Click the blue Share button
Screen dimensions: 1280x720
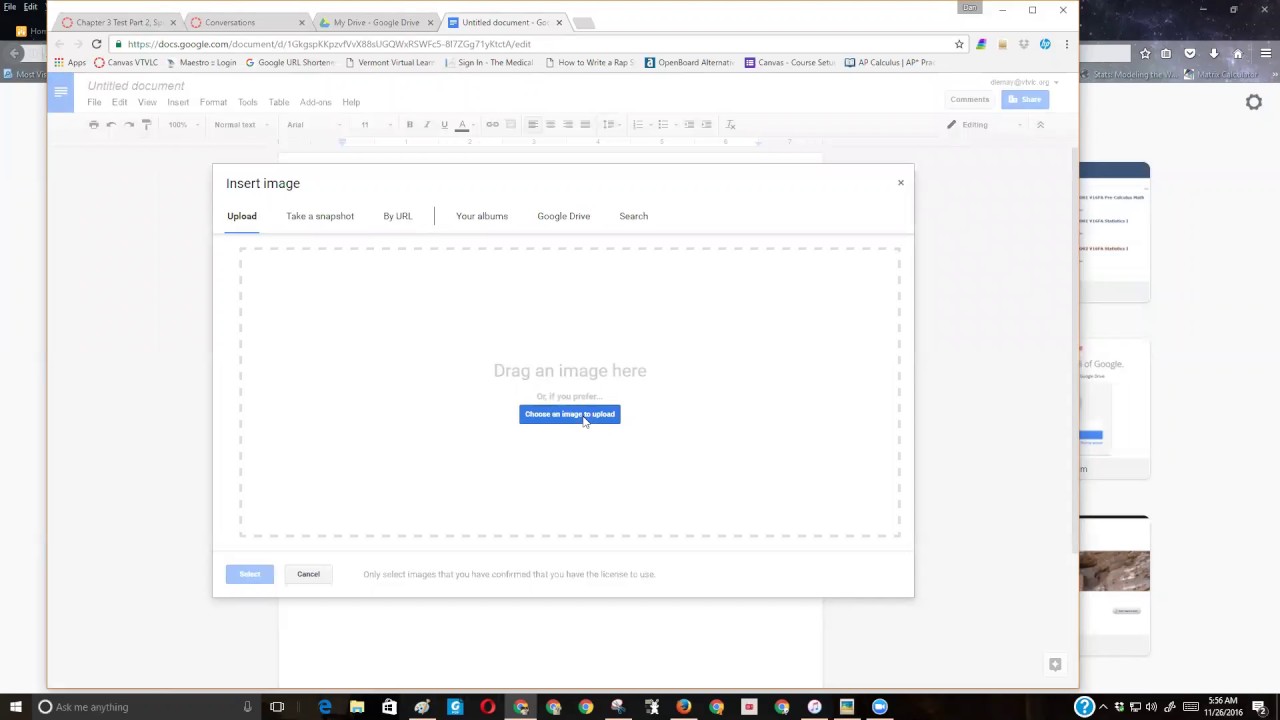(x=1025, y=99)
